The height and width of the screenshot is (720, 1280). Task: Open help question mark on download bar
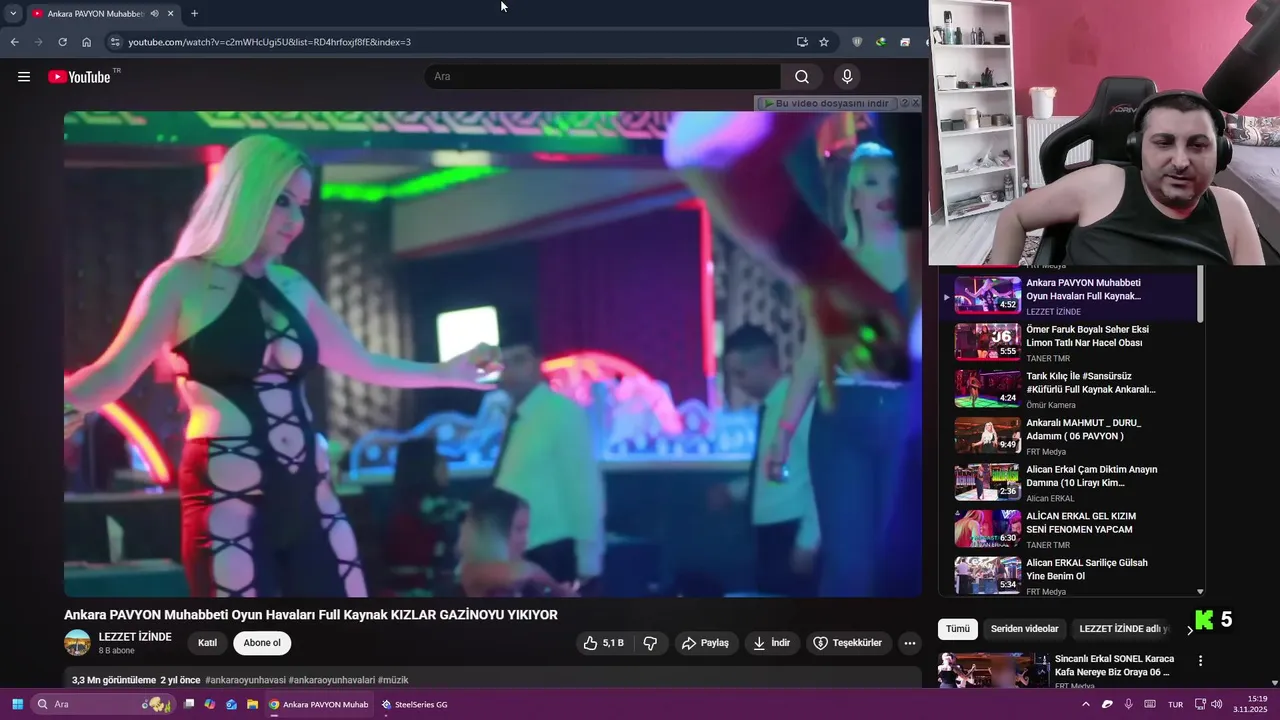pos(904,103)
